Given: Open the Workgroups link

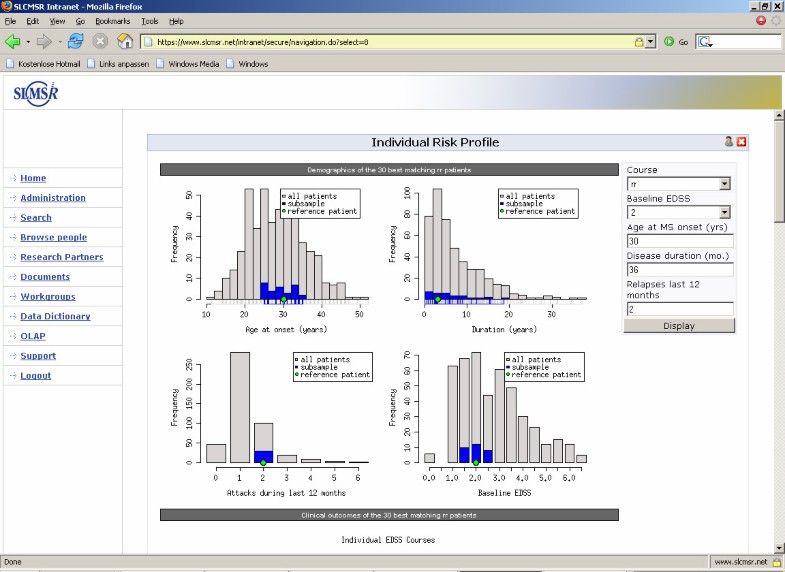Looking at the screenshot, I should pos(48,297).
